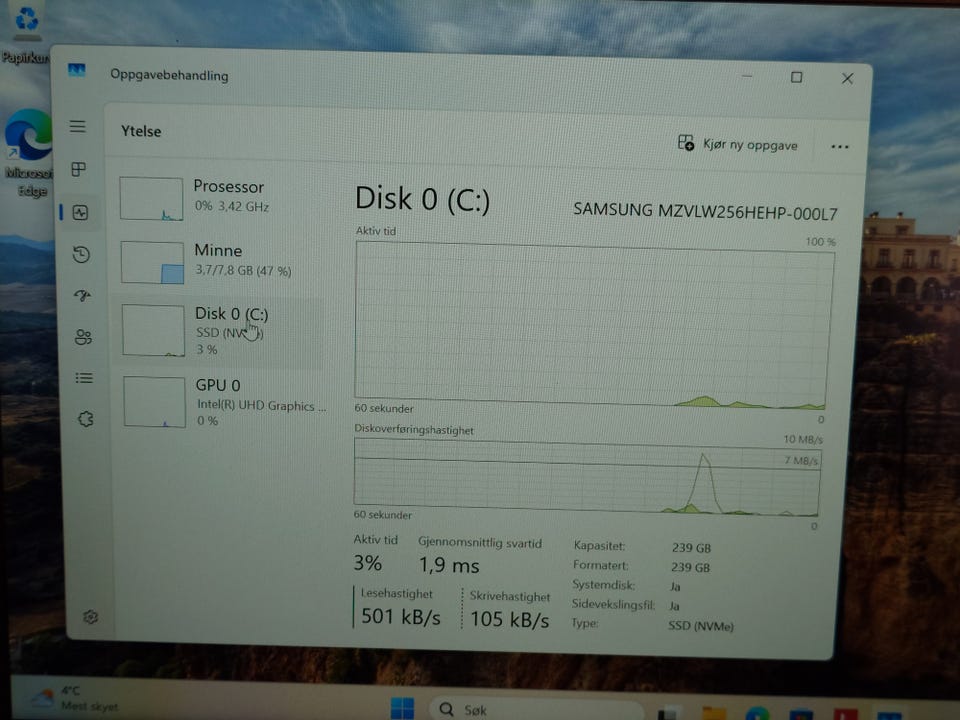The height and width of the screenshot is (720, 960).
Task: Click the 105 kB/s write speed value
Action: click(x=509, y=619)
